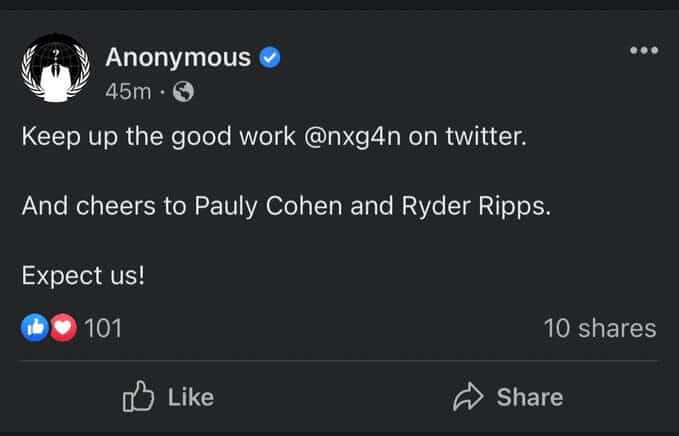
Task: Click the thumbs-up outline icon beside Like
Action: tap(138, 396)
